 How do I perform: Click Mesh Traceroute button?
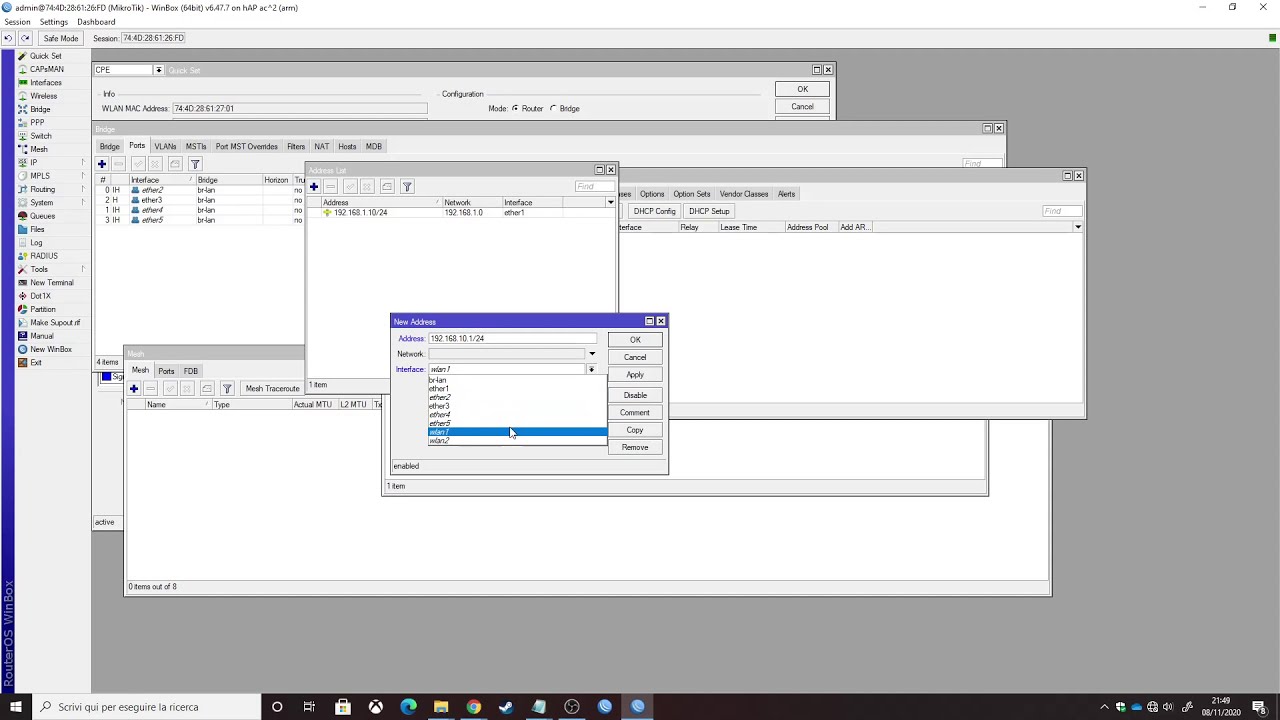pos(273,388)
